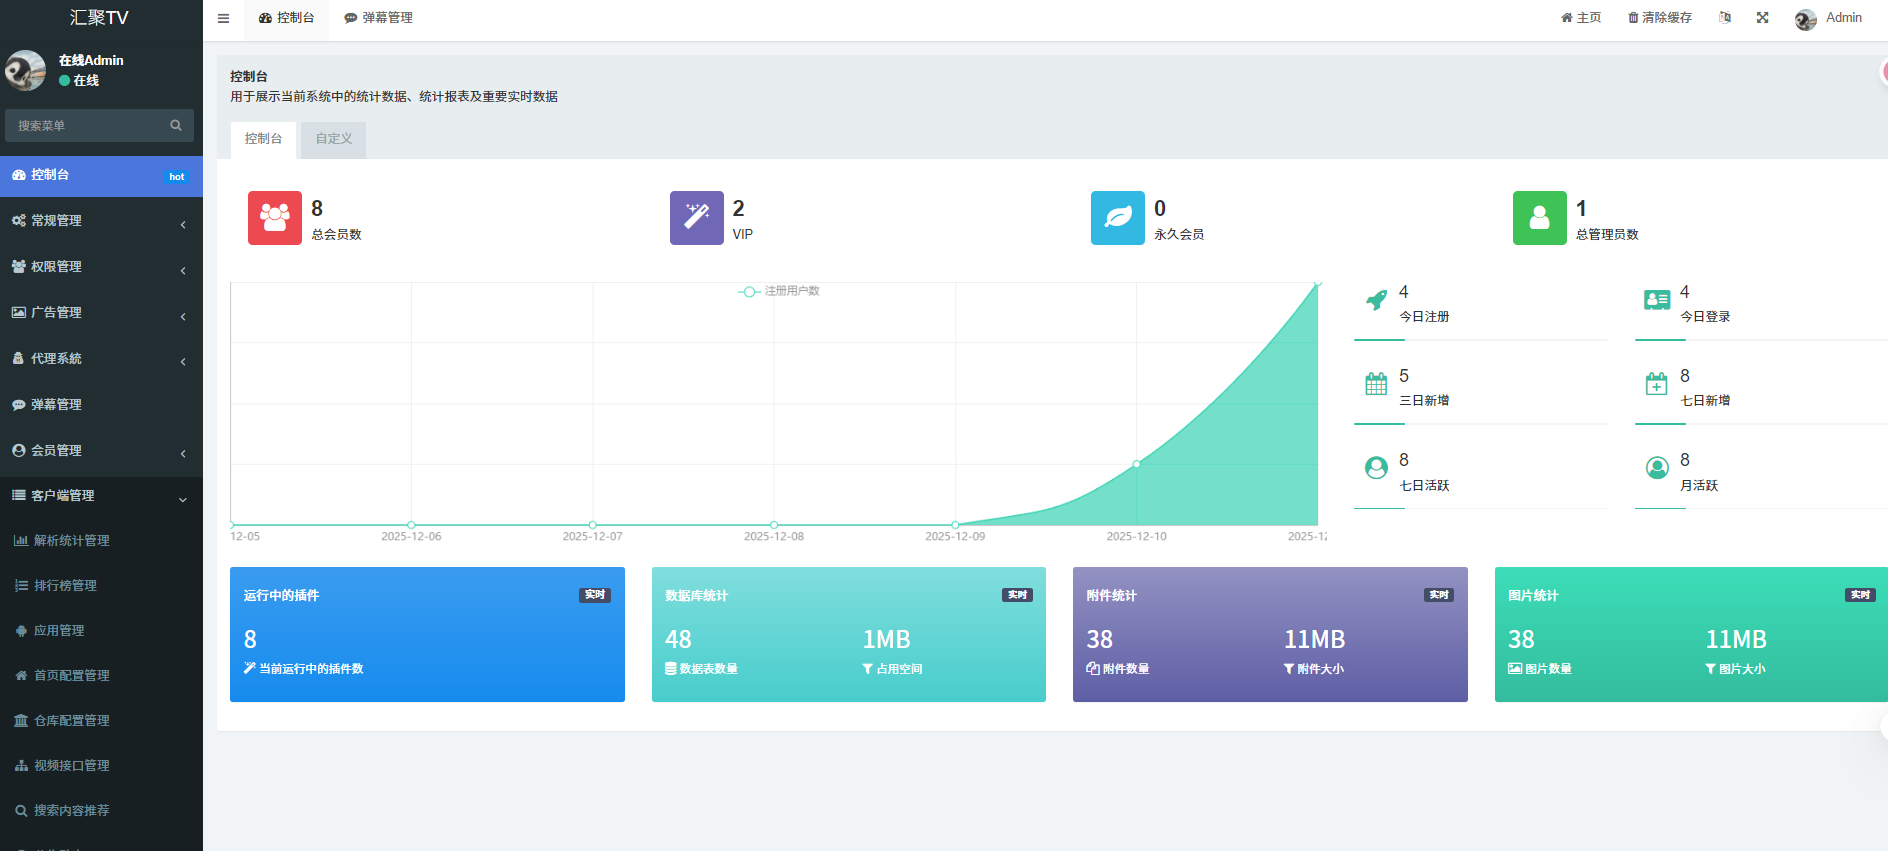Click the purple VIP magic wand icon

coord(696,218)
